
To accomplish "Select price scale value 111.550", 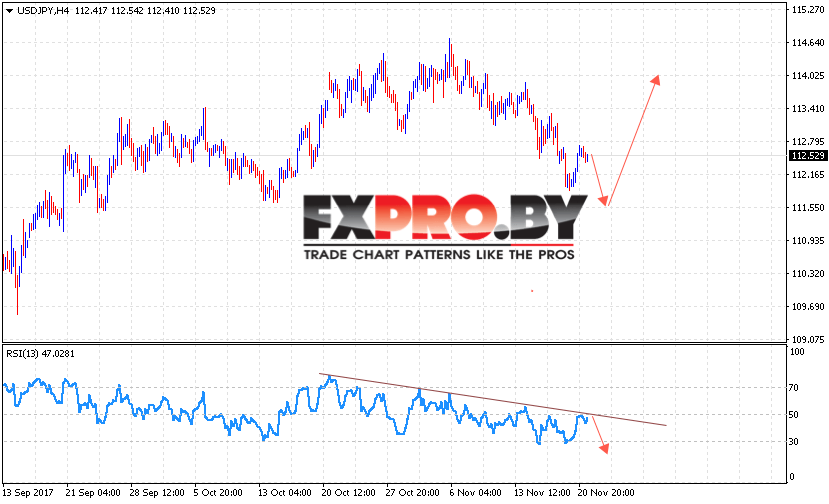I will (x=808, y=208).
